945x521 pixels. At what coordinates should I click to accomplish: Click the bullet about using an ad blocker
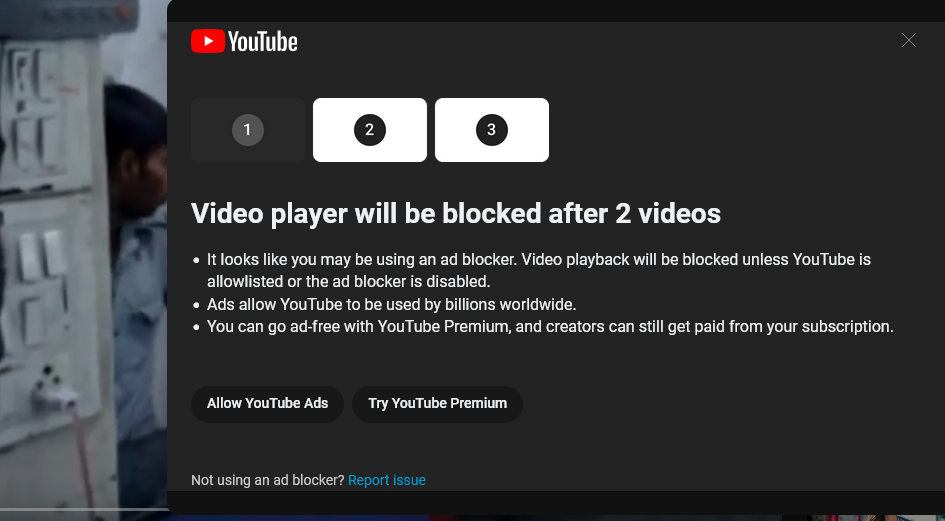coord(539,270)
